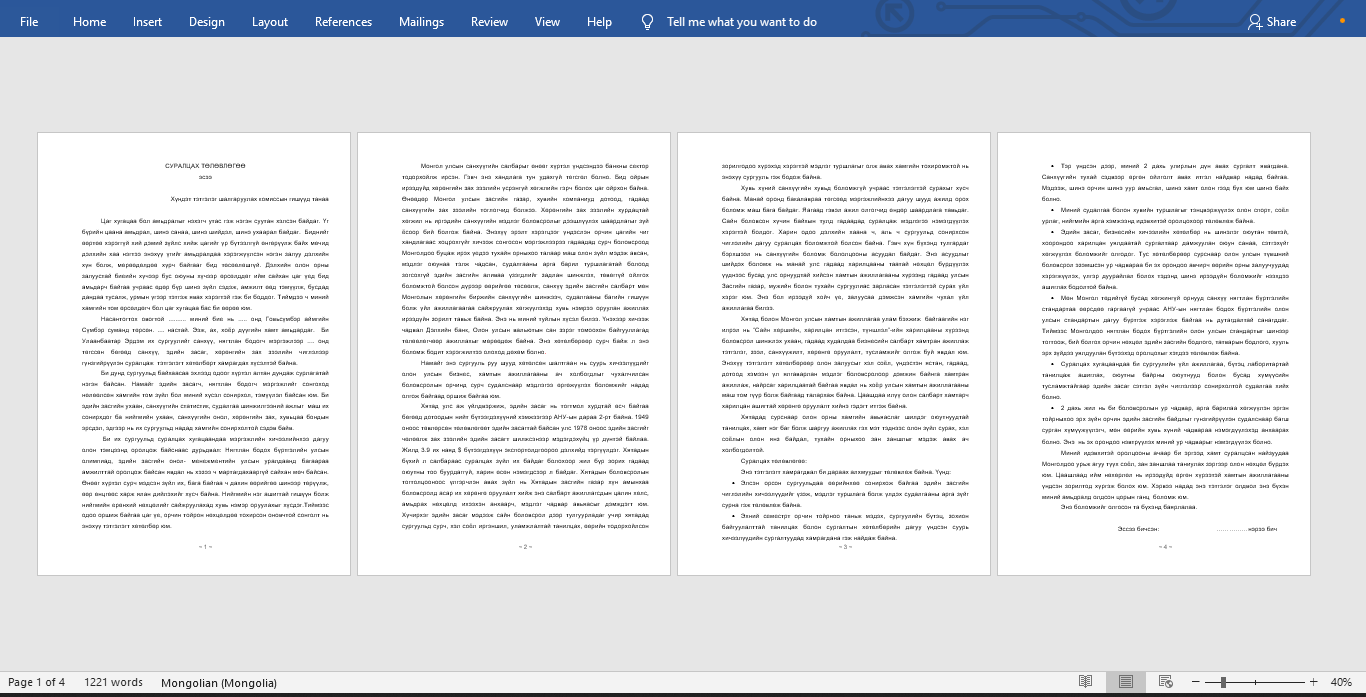Viewport: 1366px width, 697px height.
Task: Share the document using Share button
Action: pos(1271,21)
